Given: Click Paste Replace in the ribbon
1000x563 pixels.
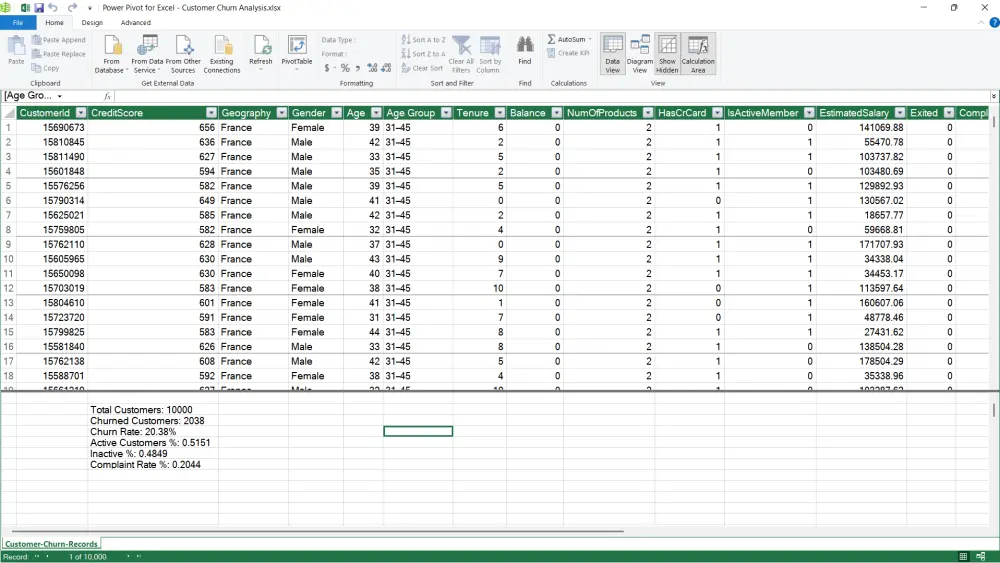Looking at the screenshot, I should pyautogui.click(x=59, y=54).
